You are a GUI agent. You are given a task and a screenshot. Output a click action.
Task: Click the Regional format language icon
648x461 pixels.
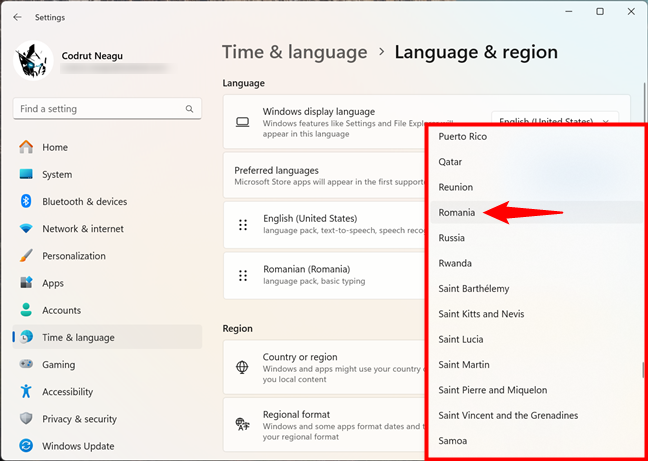pos(242,424)
